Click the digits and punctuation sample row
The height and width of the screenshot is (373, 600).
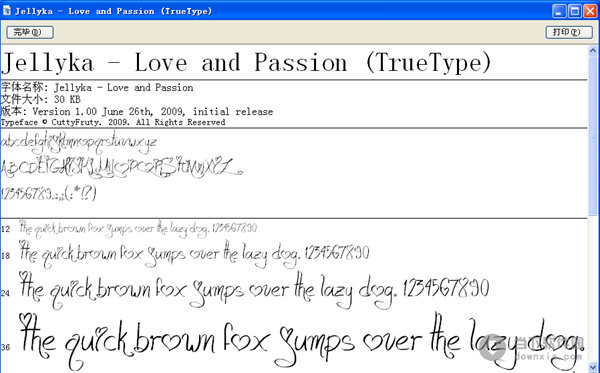pos(49,194)
